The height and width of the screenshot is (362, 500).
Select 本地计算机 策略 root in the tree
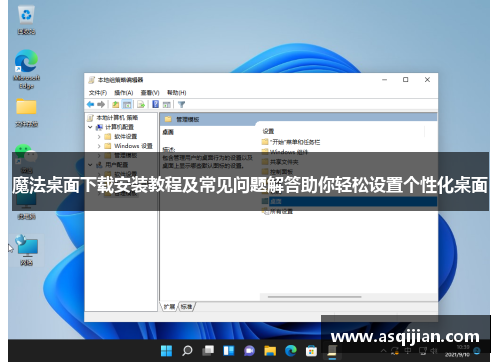(x=117, y=118)
